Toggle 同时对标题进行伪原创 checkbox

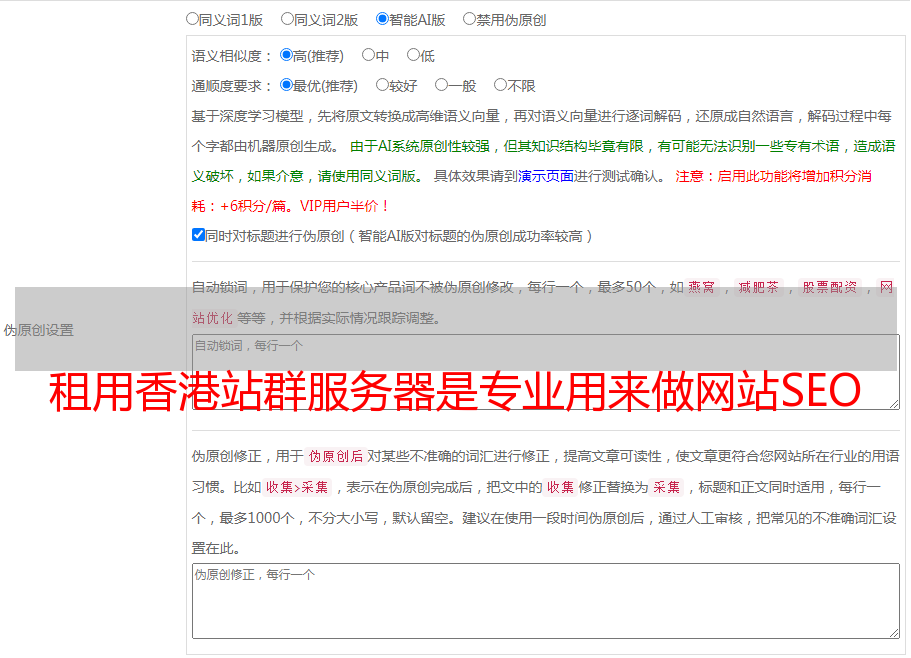tap(198, 235)
